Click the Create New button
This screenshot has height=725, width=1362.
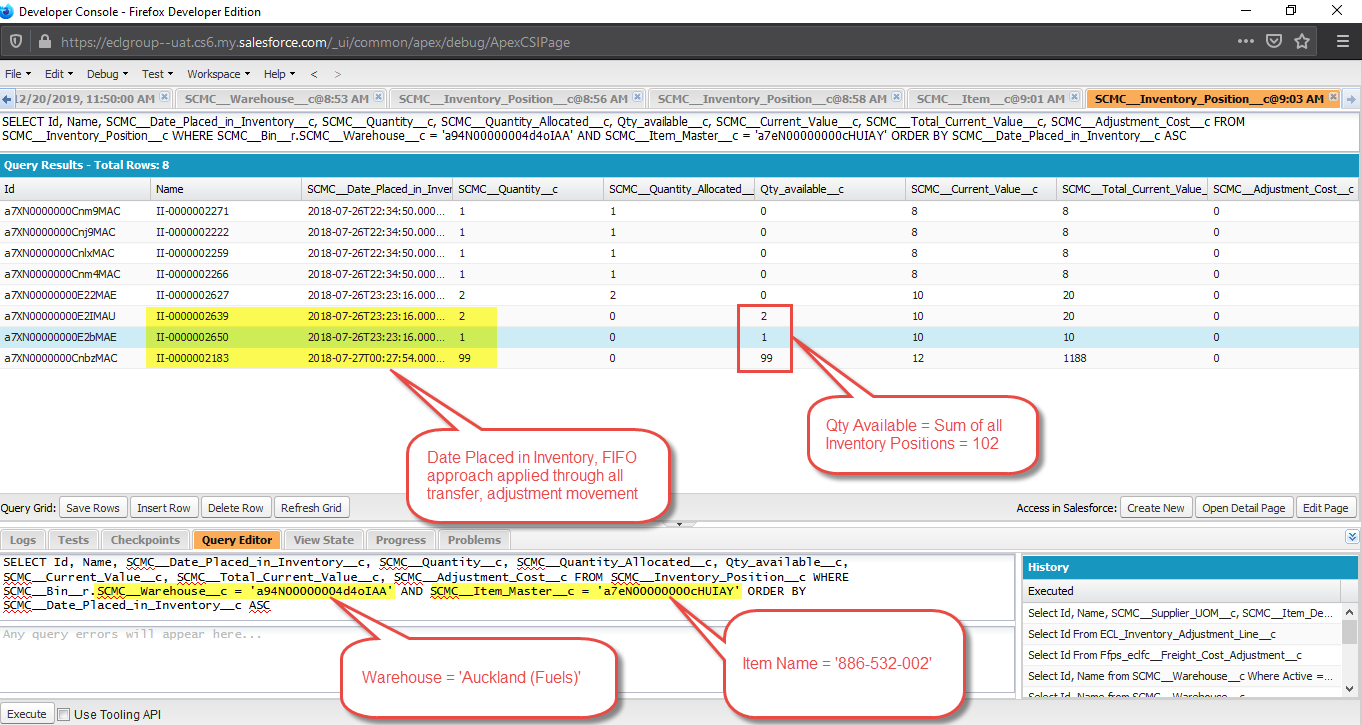[1156, 508]
